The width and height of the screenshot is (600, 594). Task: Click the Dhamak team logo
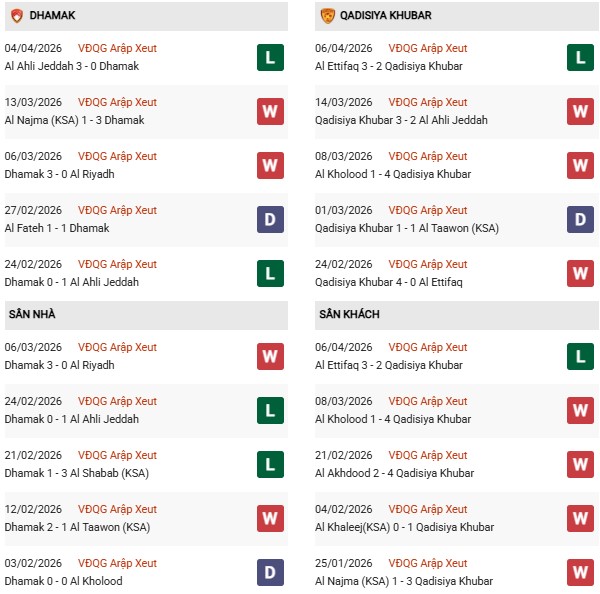pyautogui.click(x=16, y=16)
